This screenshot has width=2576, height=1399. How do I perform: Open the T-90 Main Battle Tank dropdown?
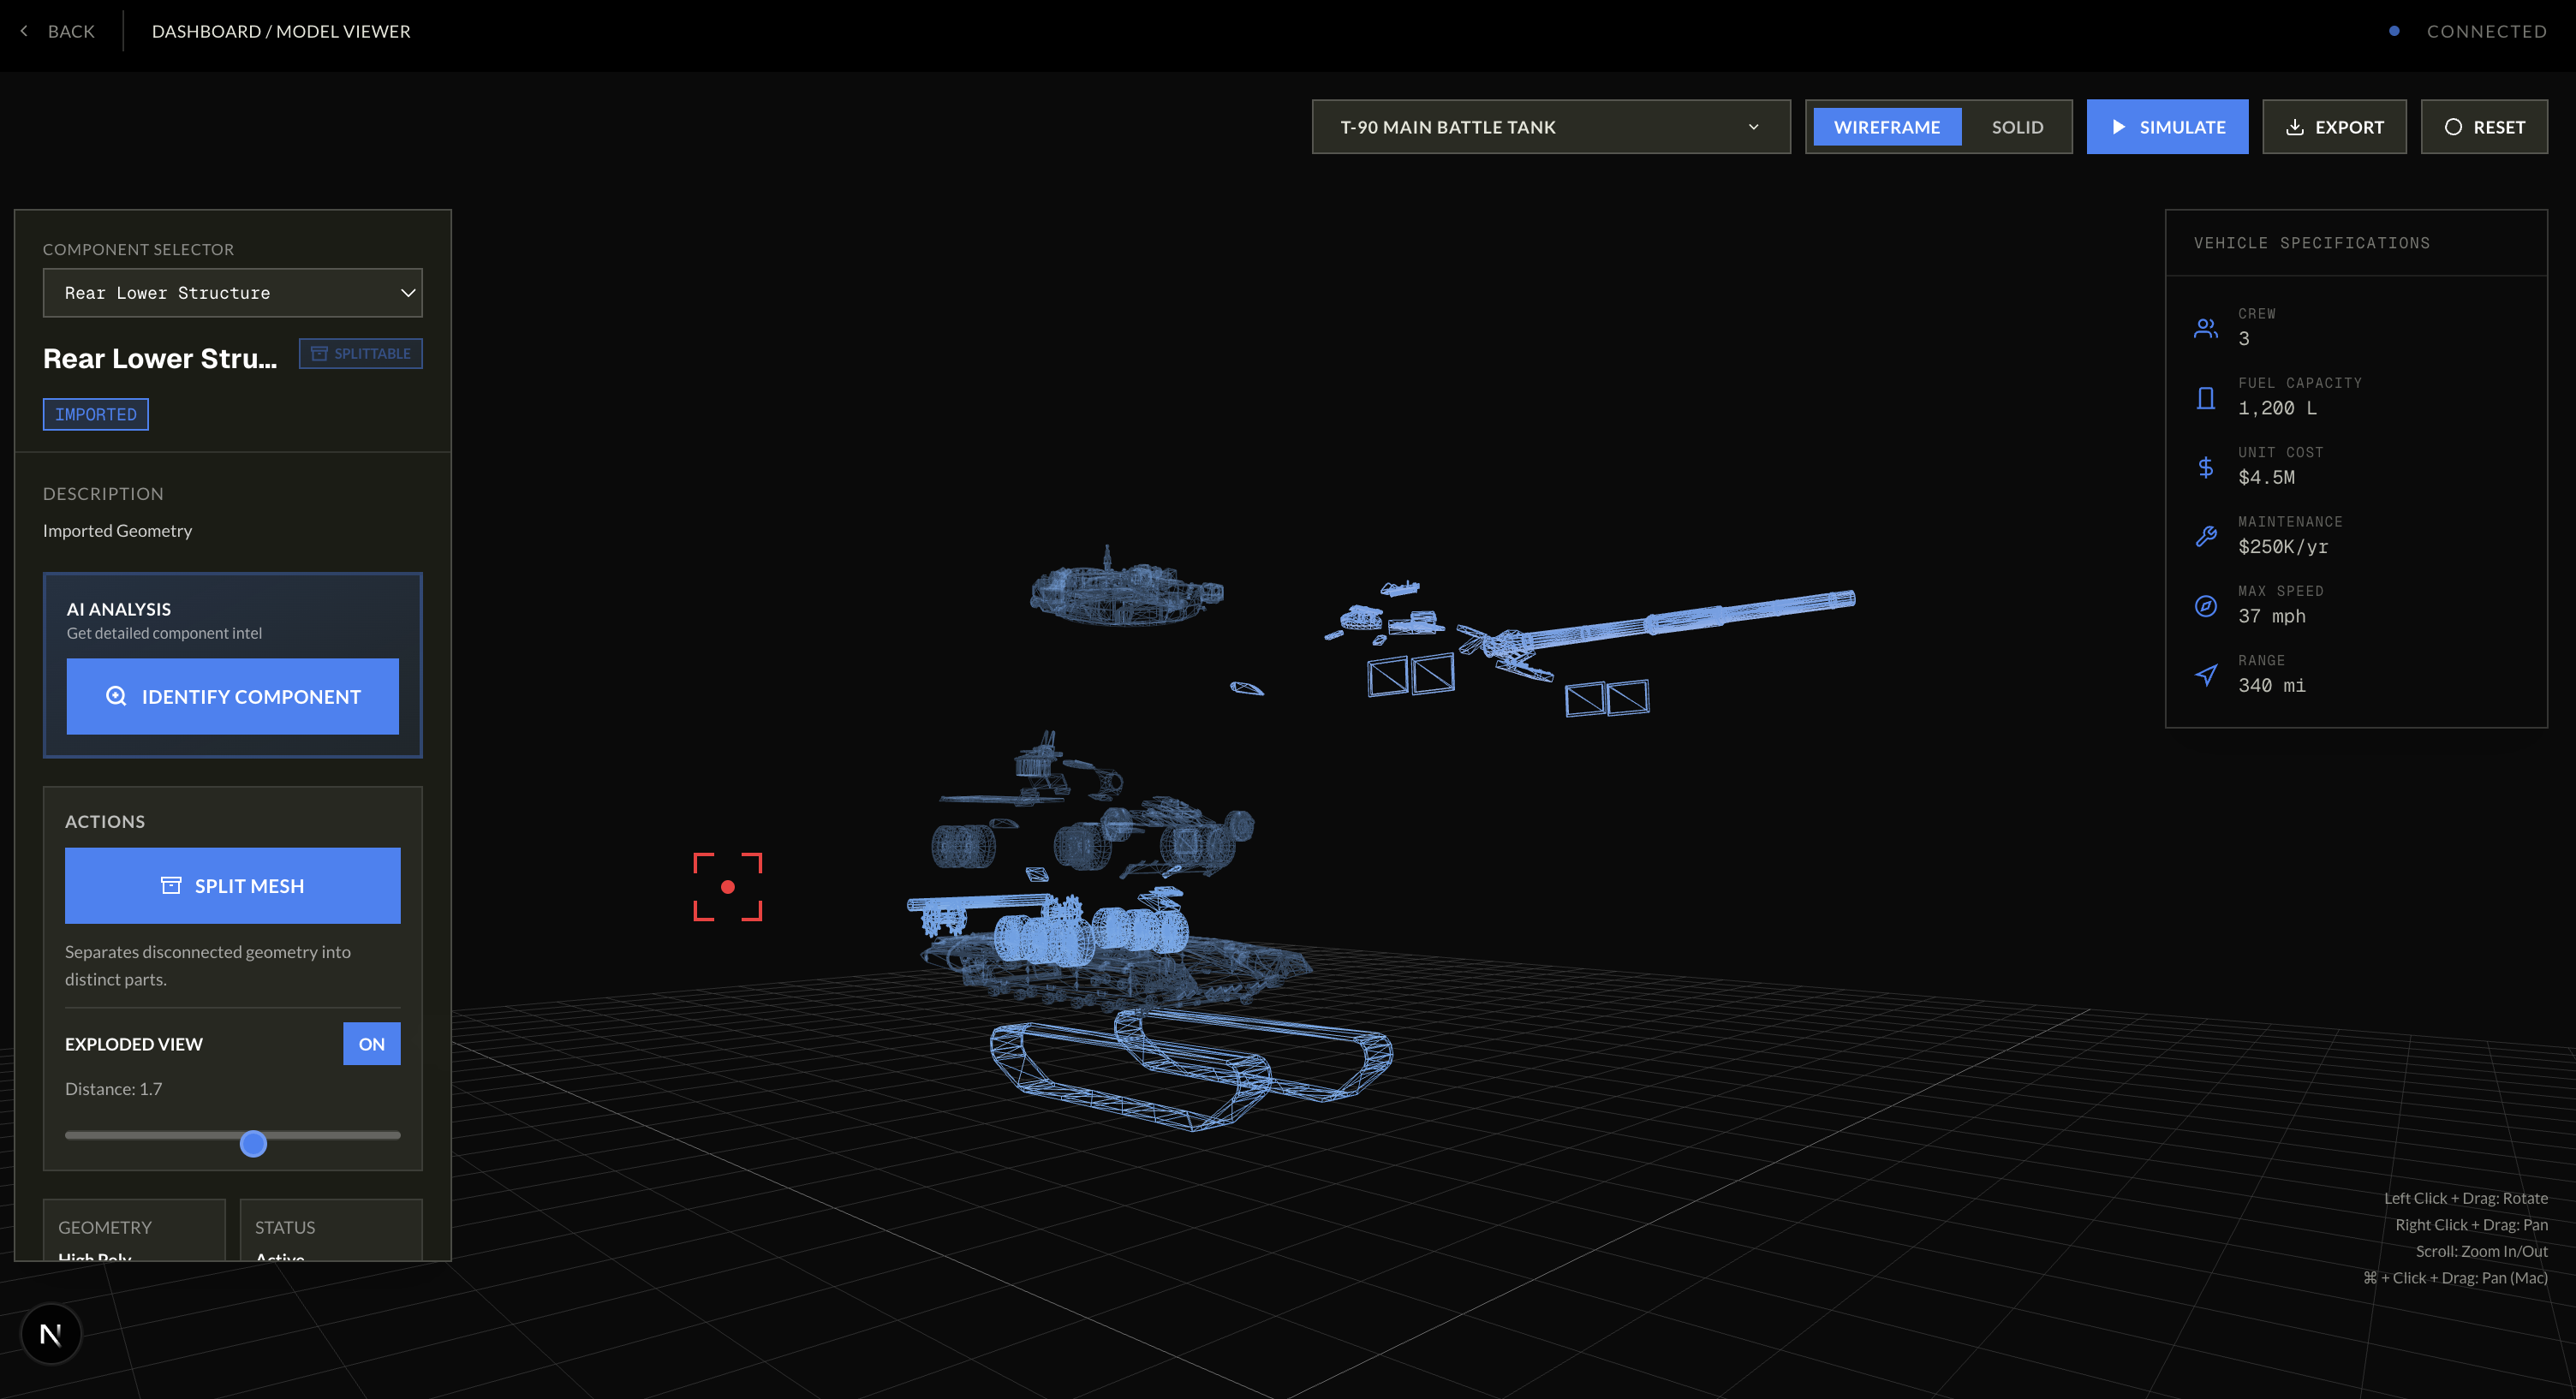(1550, 127)
